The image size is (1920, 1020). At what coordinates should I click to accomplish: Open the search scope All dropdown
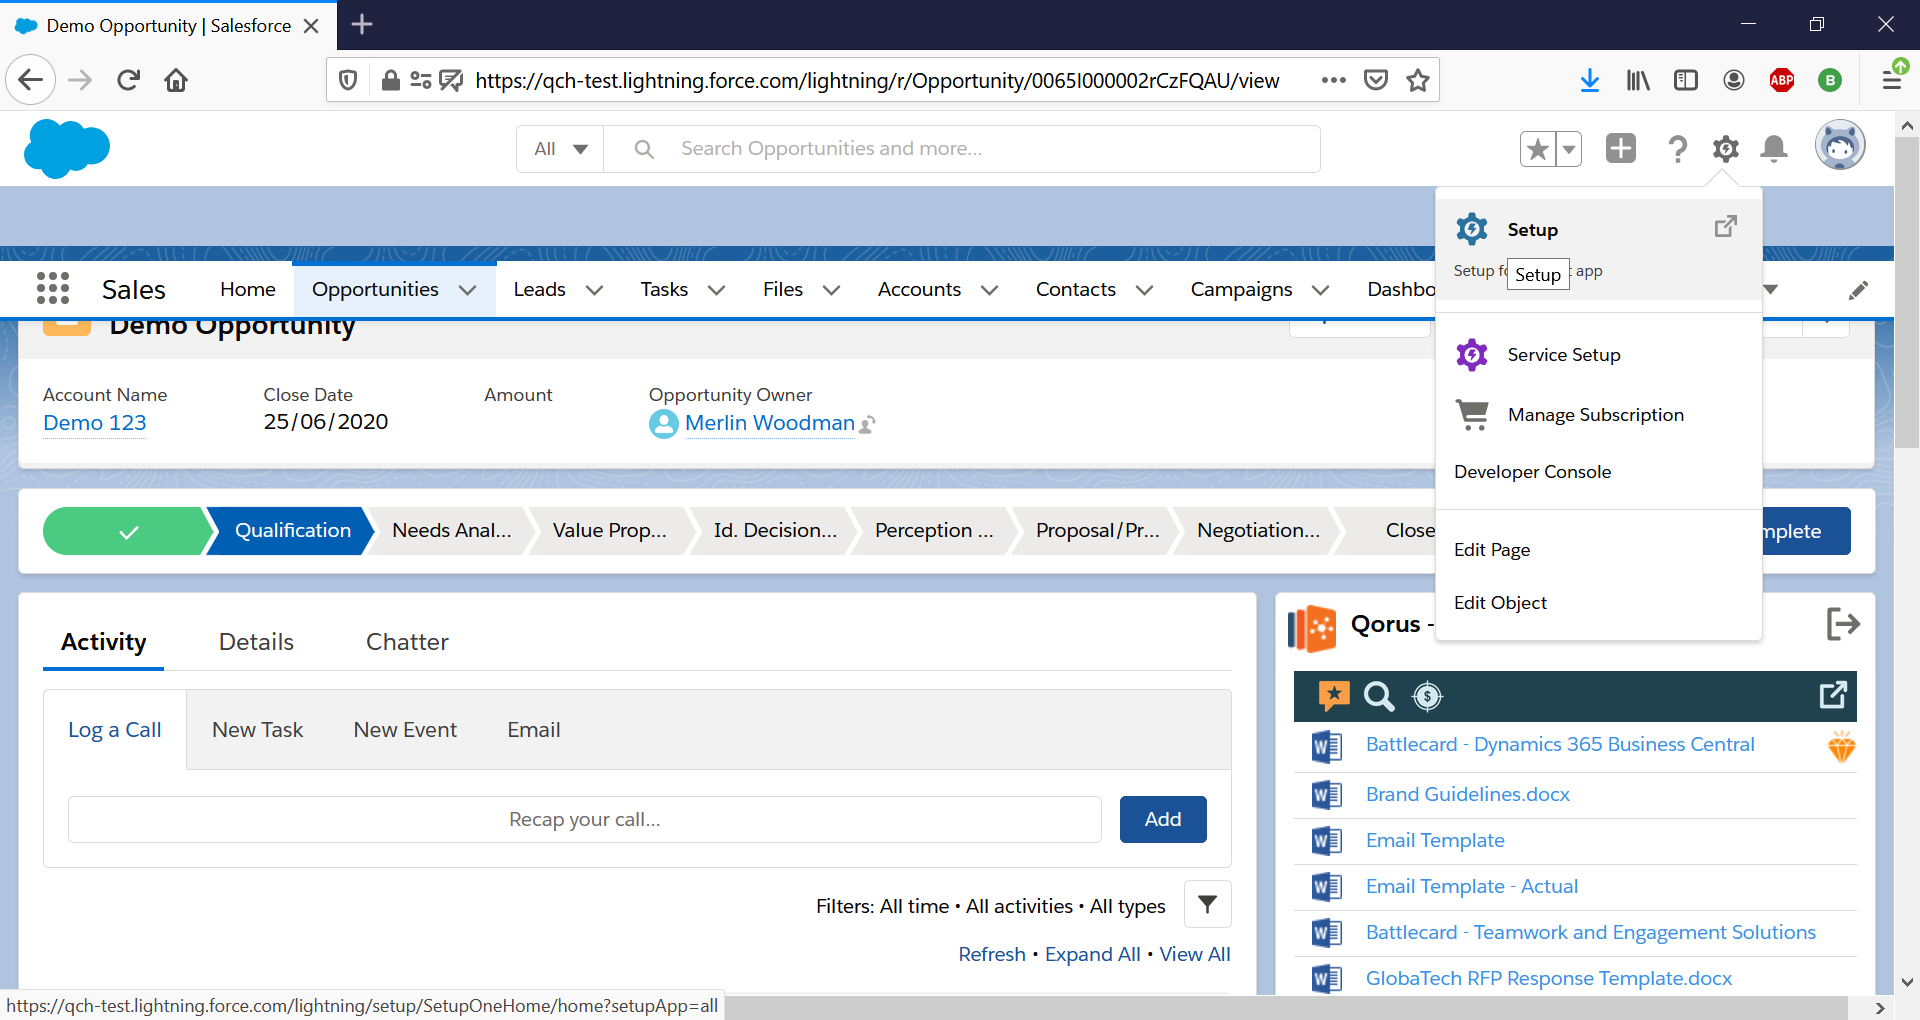pyautogui.click(x=560, y=149)
